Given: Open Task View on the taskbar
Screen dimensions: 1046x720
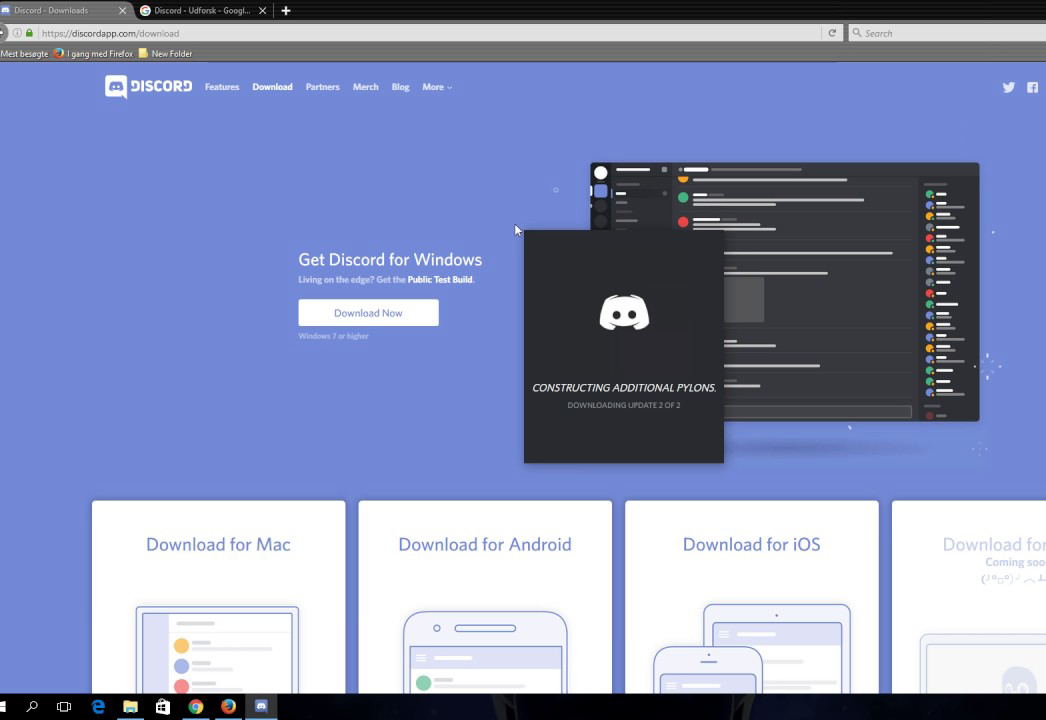Looking at the screenshot, I should 64,706.
